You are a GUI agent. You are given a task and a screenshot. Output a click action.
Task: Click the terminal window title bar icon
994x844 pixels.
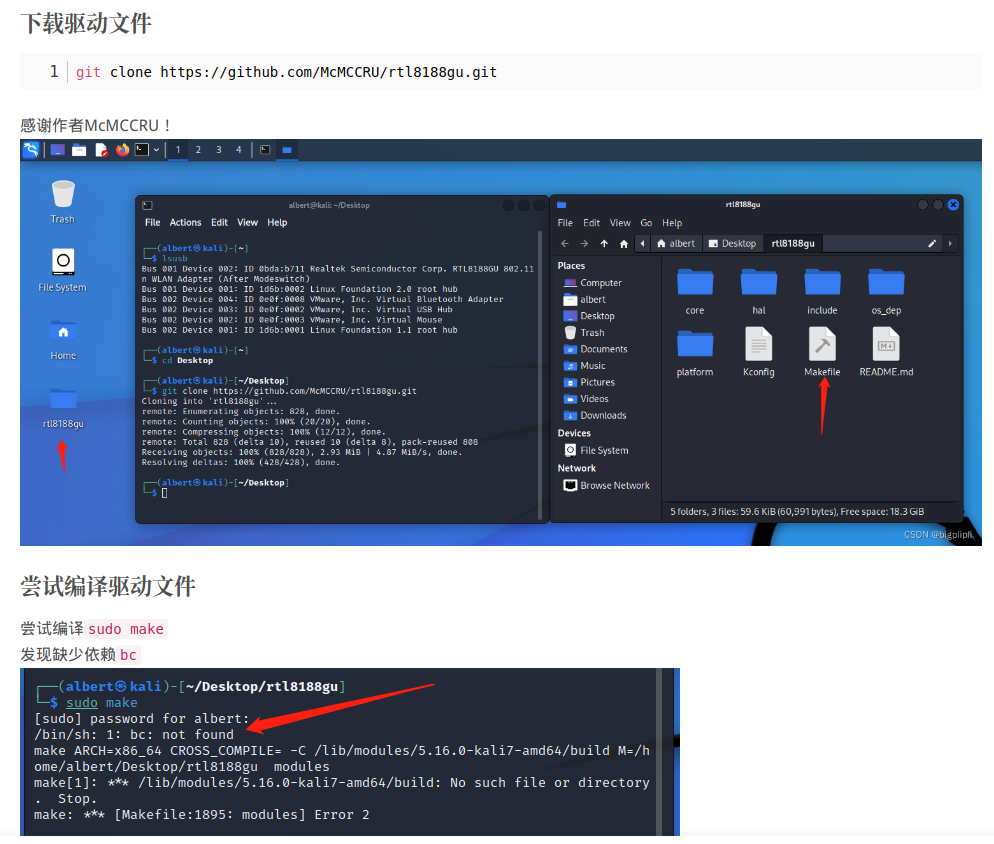[148, 205]
